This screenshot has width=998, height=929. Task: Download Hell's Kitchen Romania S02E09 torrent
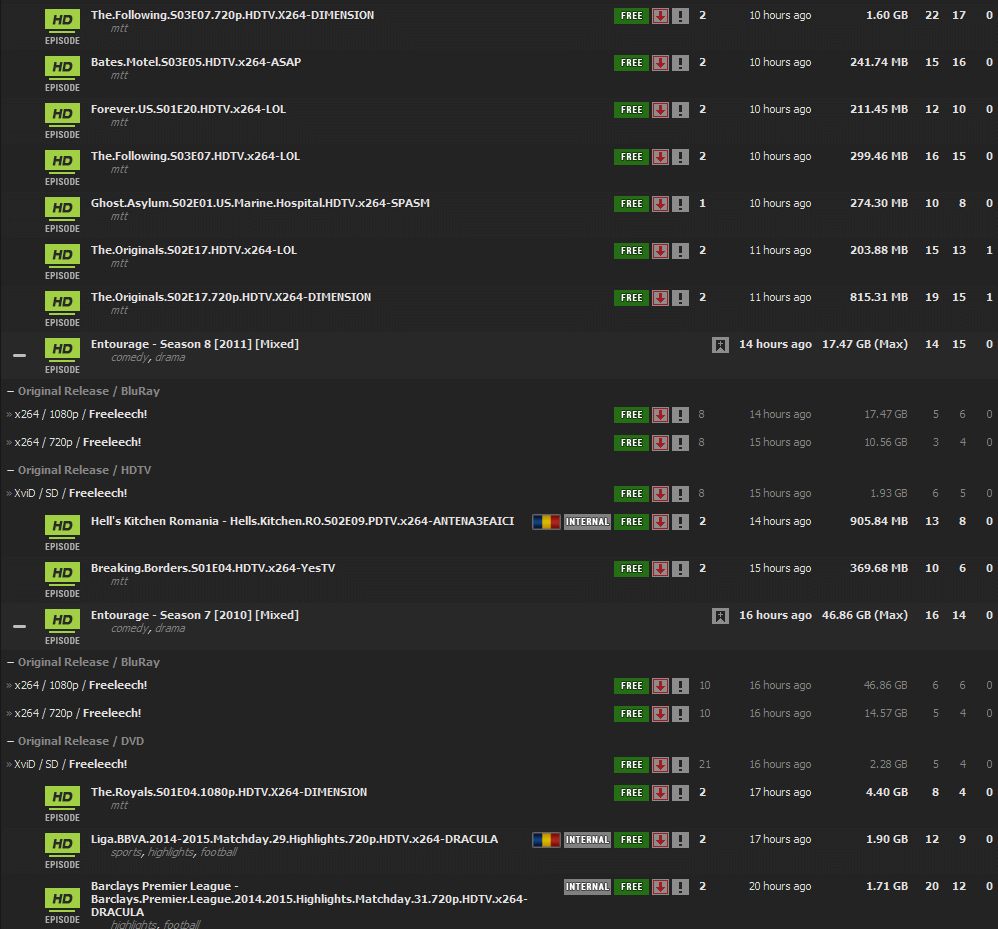[x=660, y=522]
